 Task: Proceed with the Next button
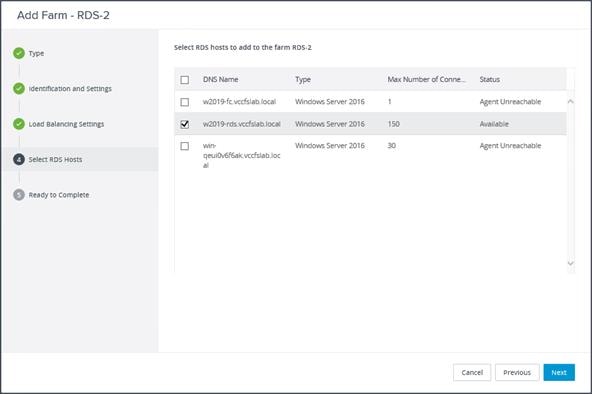(559, 372)
